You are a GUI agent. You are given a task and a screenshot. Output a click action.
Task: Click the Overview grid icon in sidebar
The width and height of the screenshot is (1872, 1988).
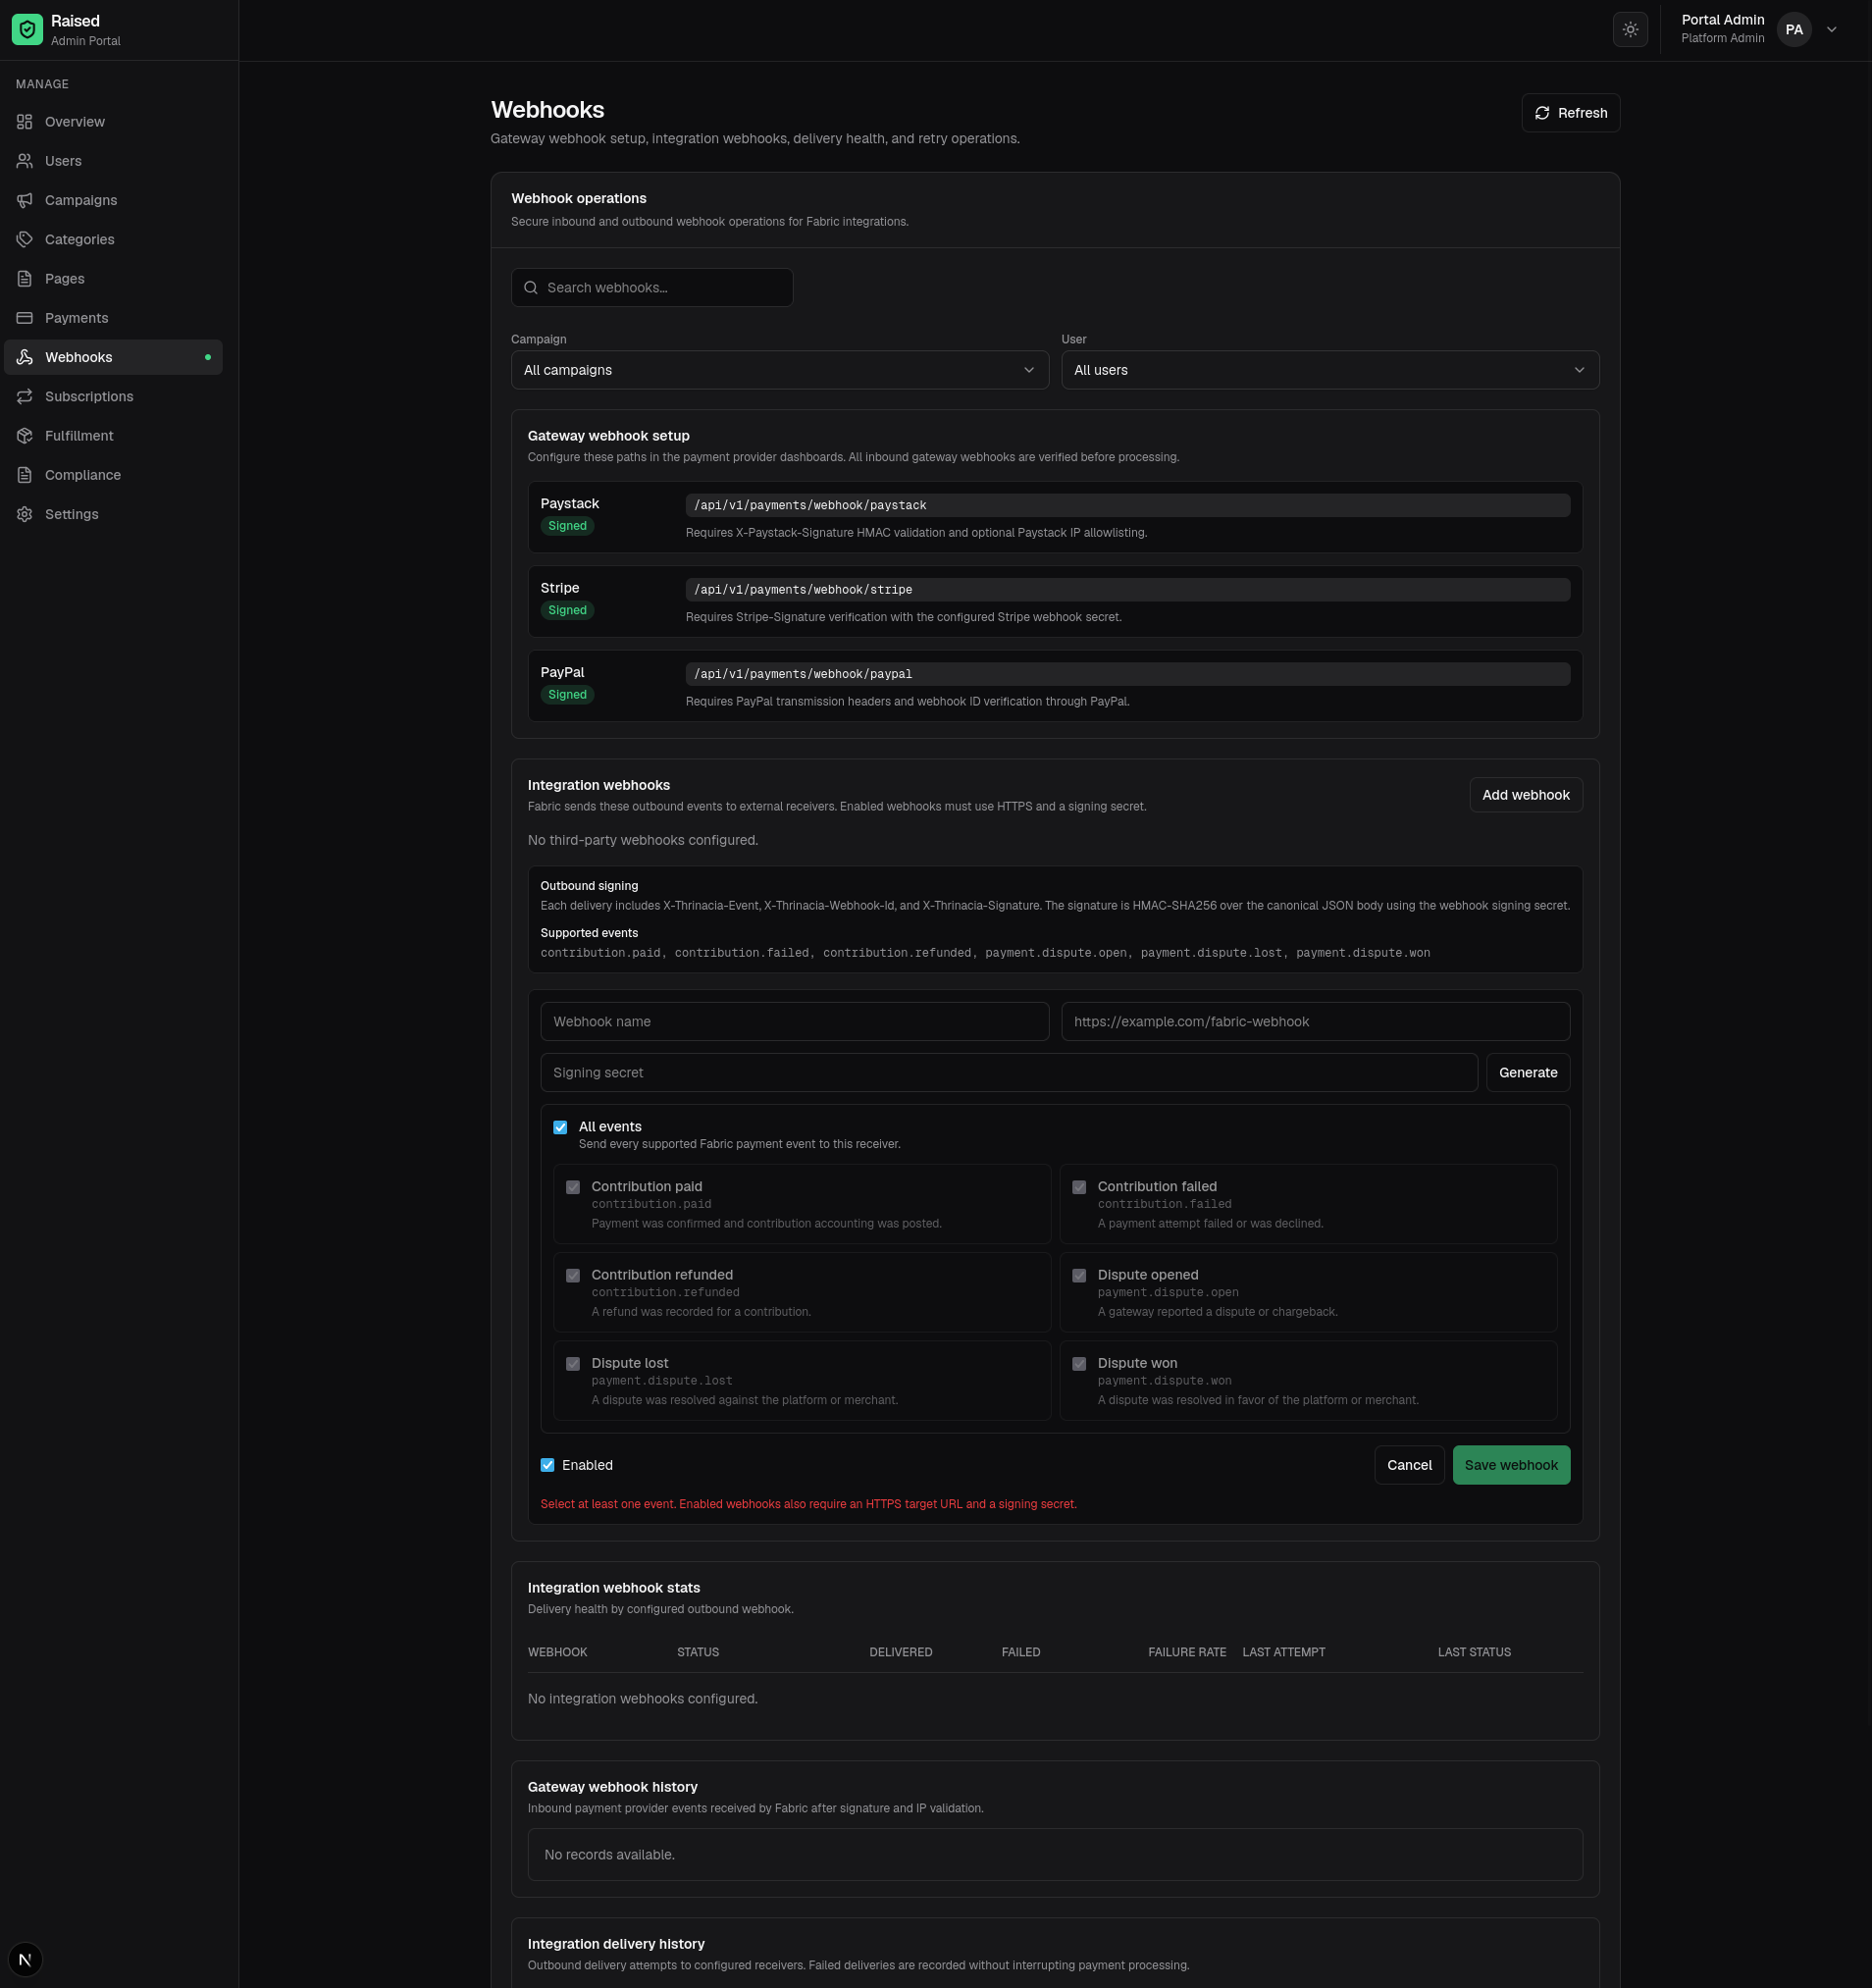(25, 122)
